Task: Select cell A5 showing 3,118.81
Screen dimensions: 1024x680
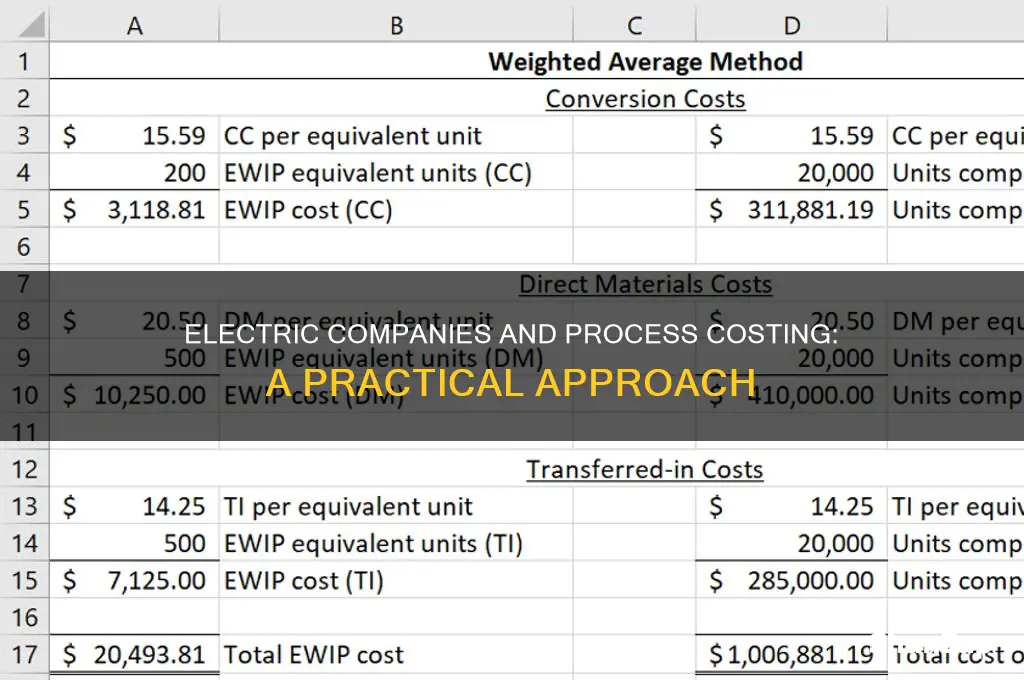Action: tap(135, 210)
